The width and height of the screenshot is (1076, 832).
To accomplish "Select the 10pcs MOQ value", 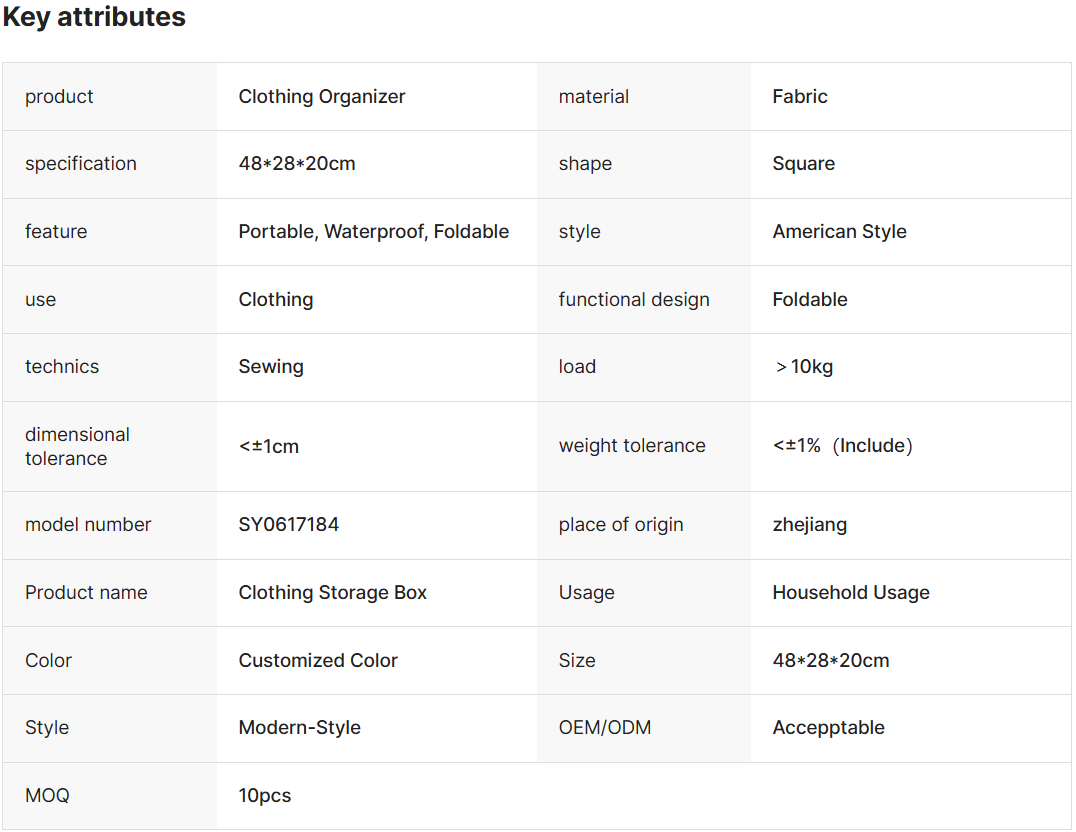I will [x=265, y=796].
